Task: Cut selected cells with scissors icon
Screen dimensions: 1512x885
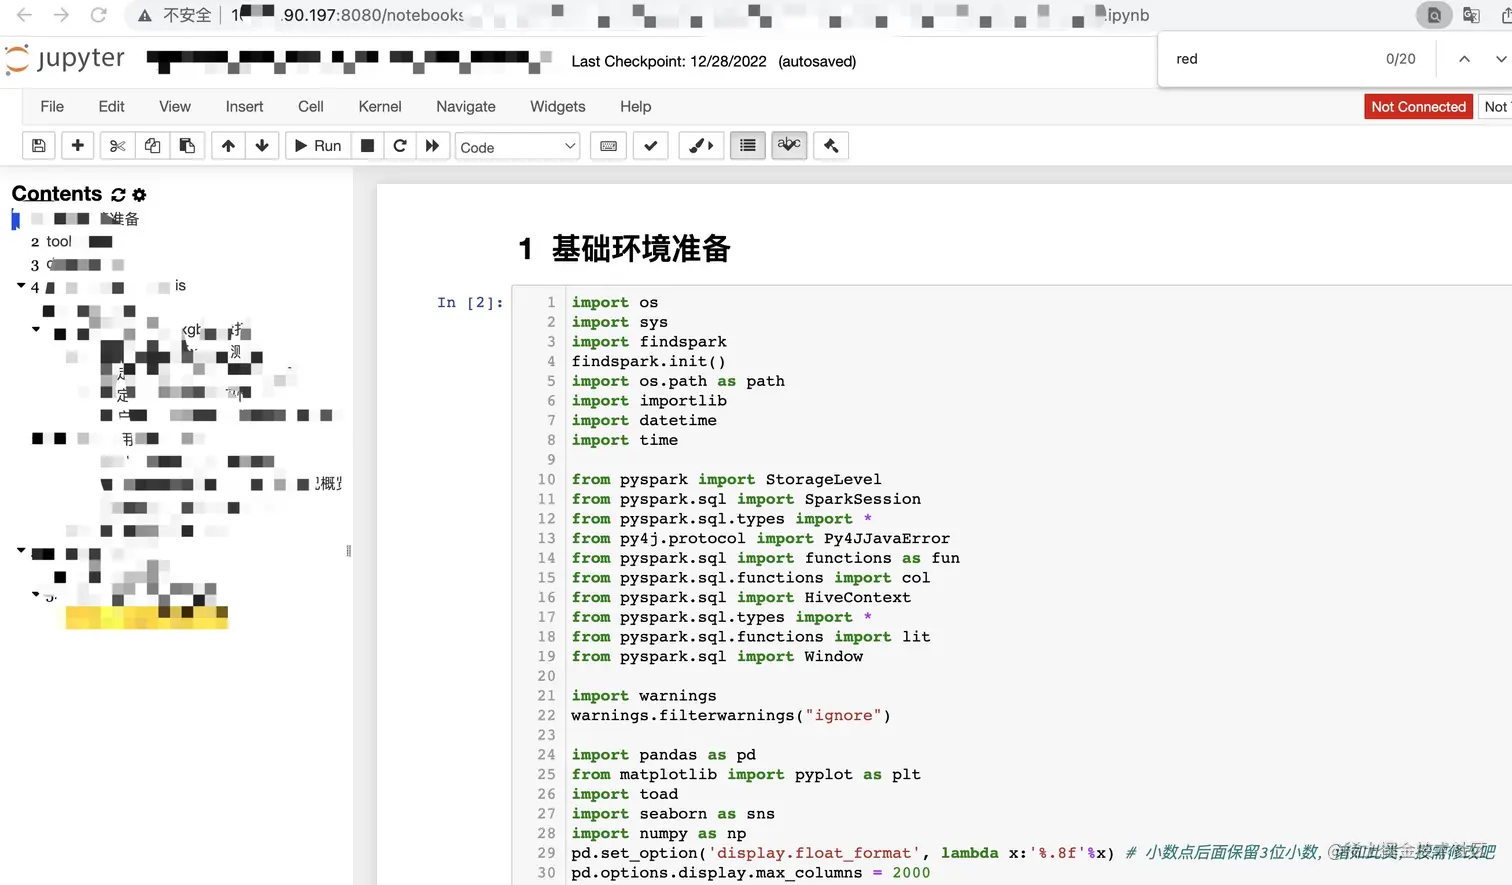Action: pos(117,146)
